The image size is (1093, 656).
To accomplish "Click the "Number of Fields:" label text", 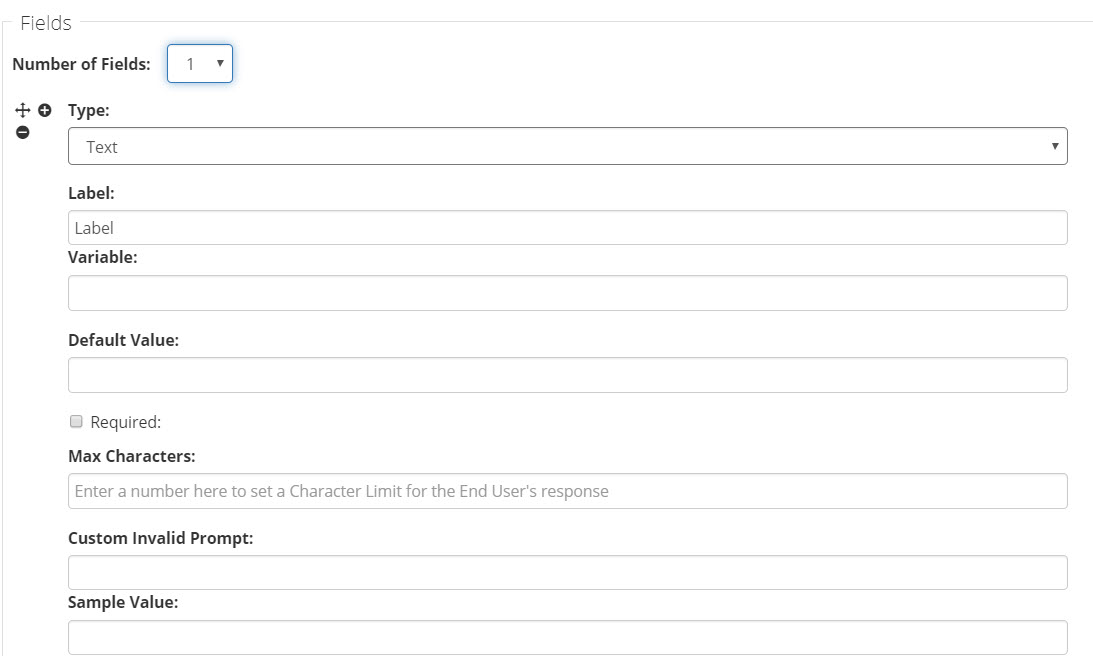I will click(81, 64).
